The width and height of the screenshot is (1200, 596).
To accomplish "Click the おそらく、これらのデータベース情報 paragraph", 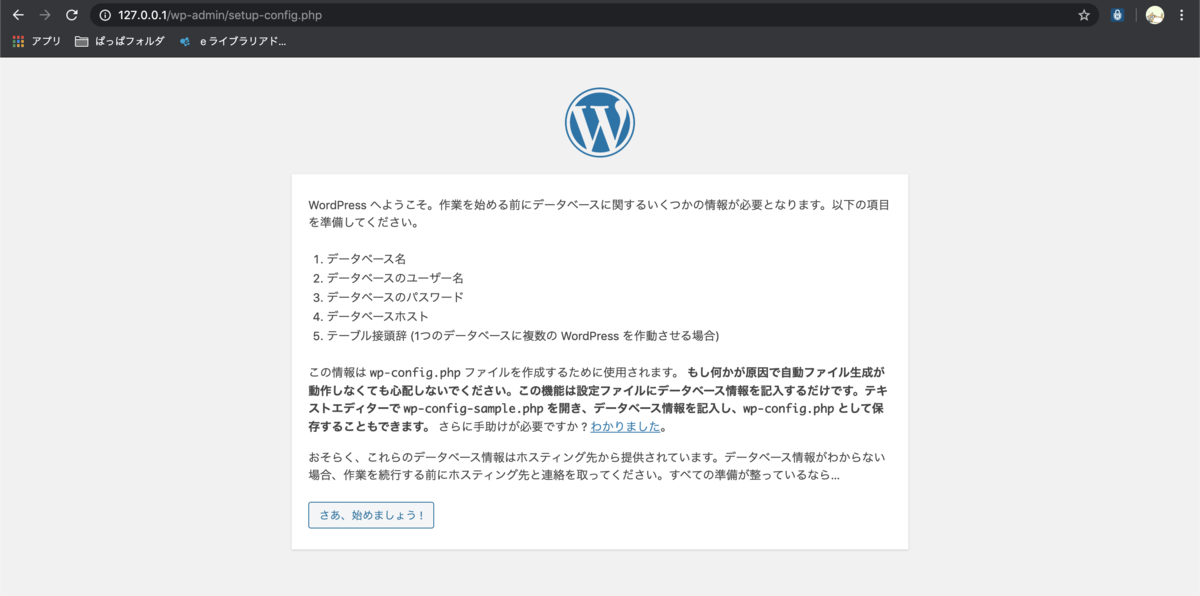I will click(x=597, y=466).
